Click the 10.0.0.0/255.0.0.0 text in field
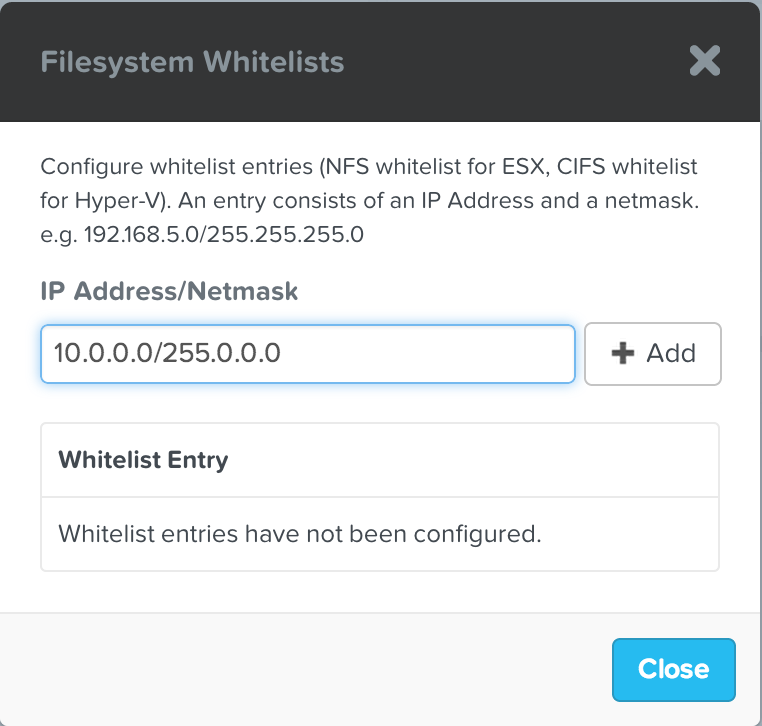762x726 pixels. [x=168, y=353]
